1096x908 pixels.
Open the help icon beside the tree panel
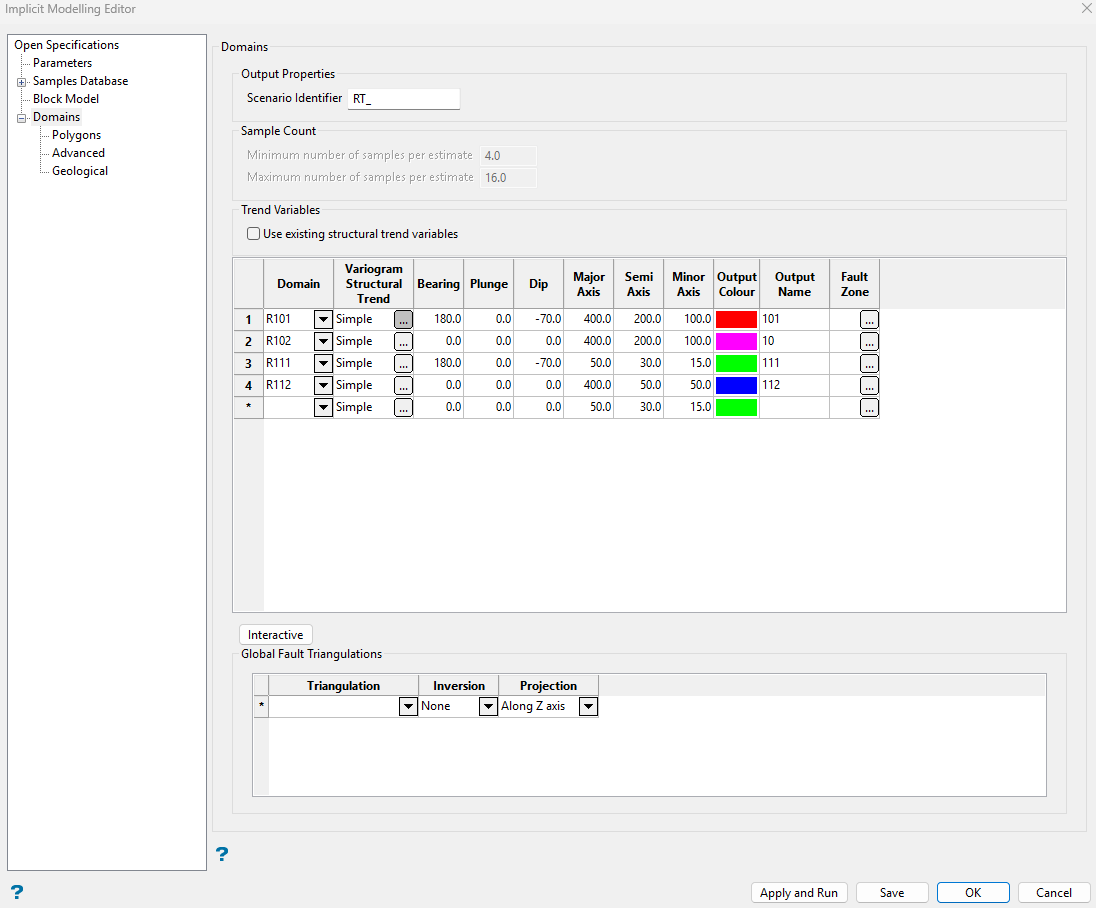[17, 892]
